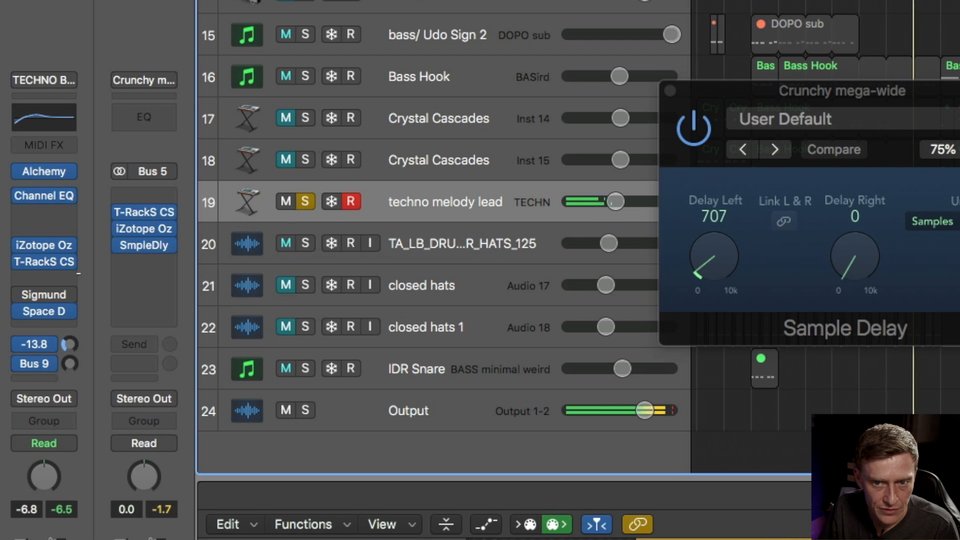Click the Compare button in plugin header

click(833, 149)
